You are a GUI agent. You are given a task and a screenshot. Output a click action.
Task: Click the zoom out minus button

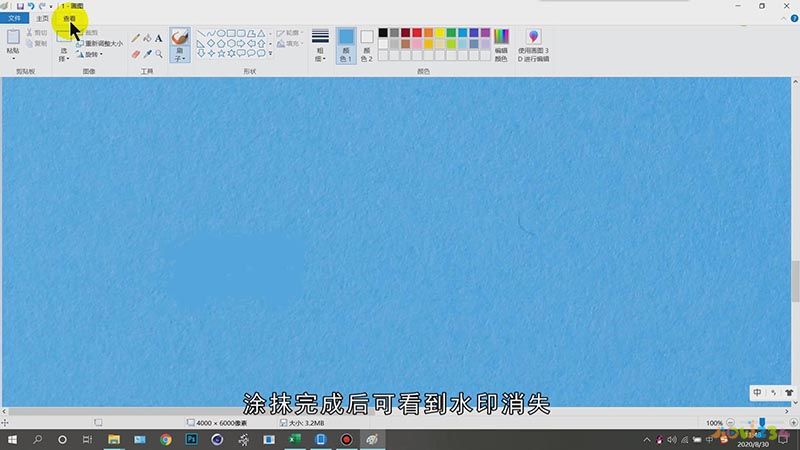pos(731,423)
